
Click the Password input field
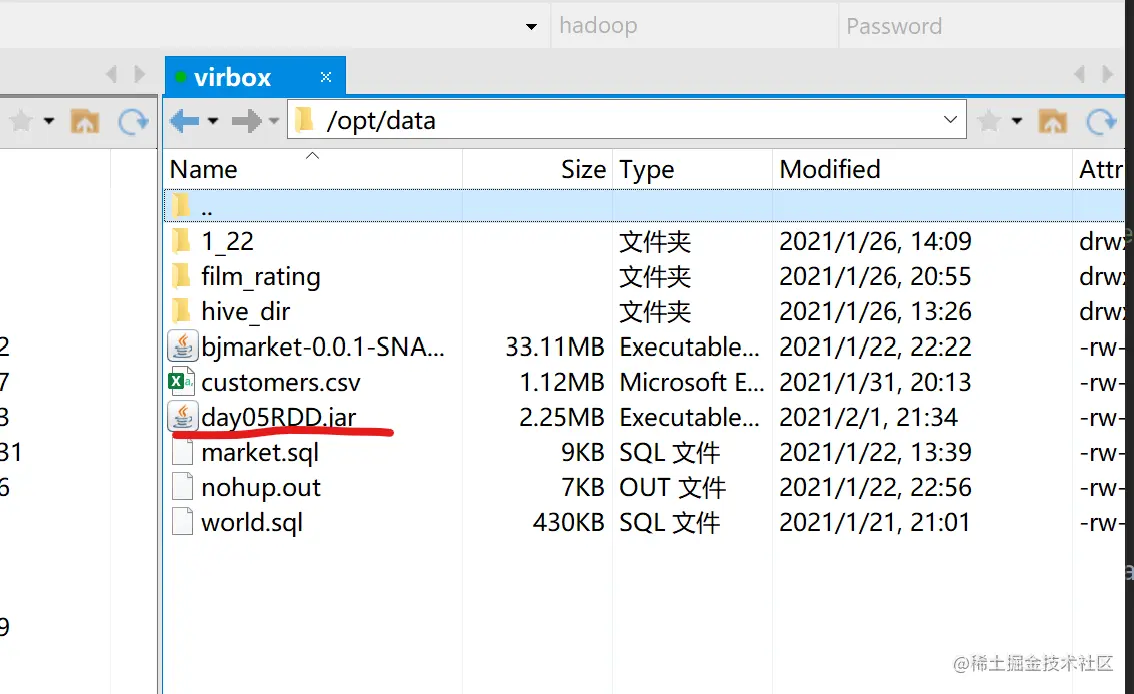click(985, 26)
